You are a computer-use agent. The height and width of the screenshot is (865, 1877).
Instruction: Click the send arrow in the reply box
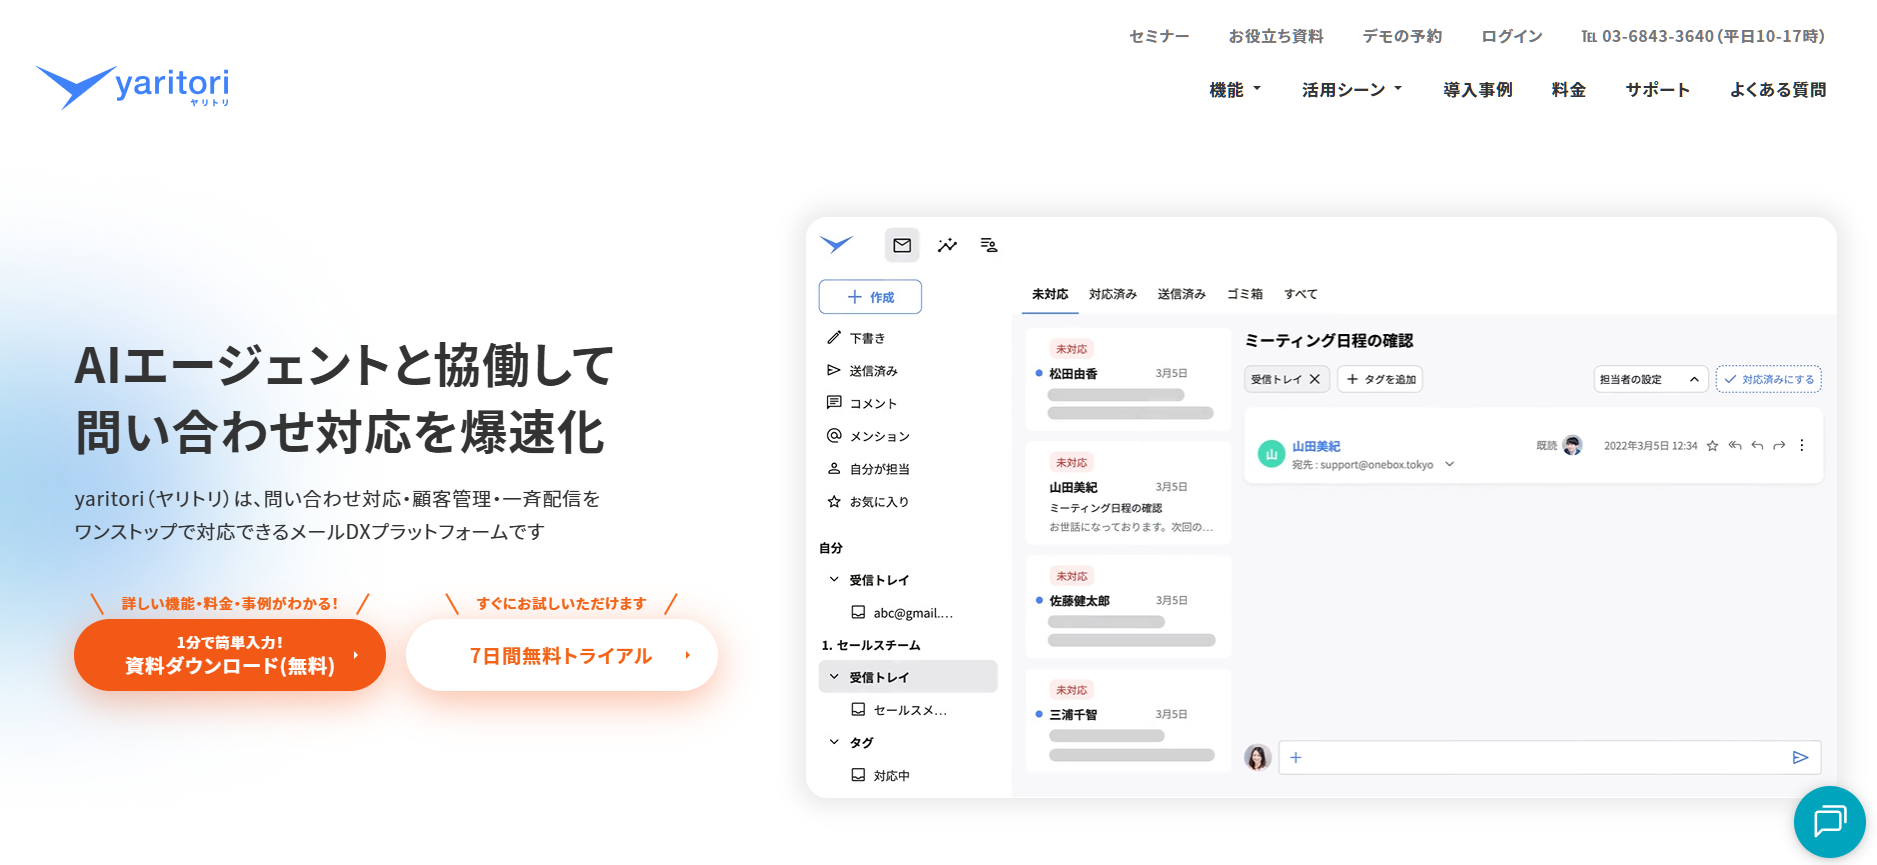pos(1800,758)
